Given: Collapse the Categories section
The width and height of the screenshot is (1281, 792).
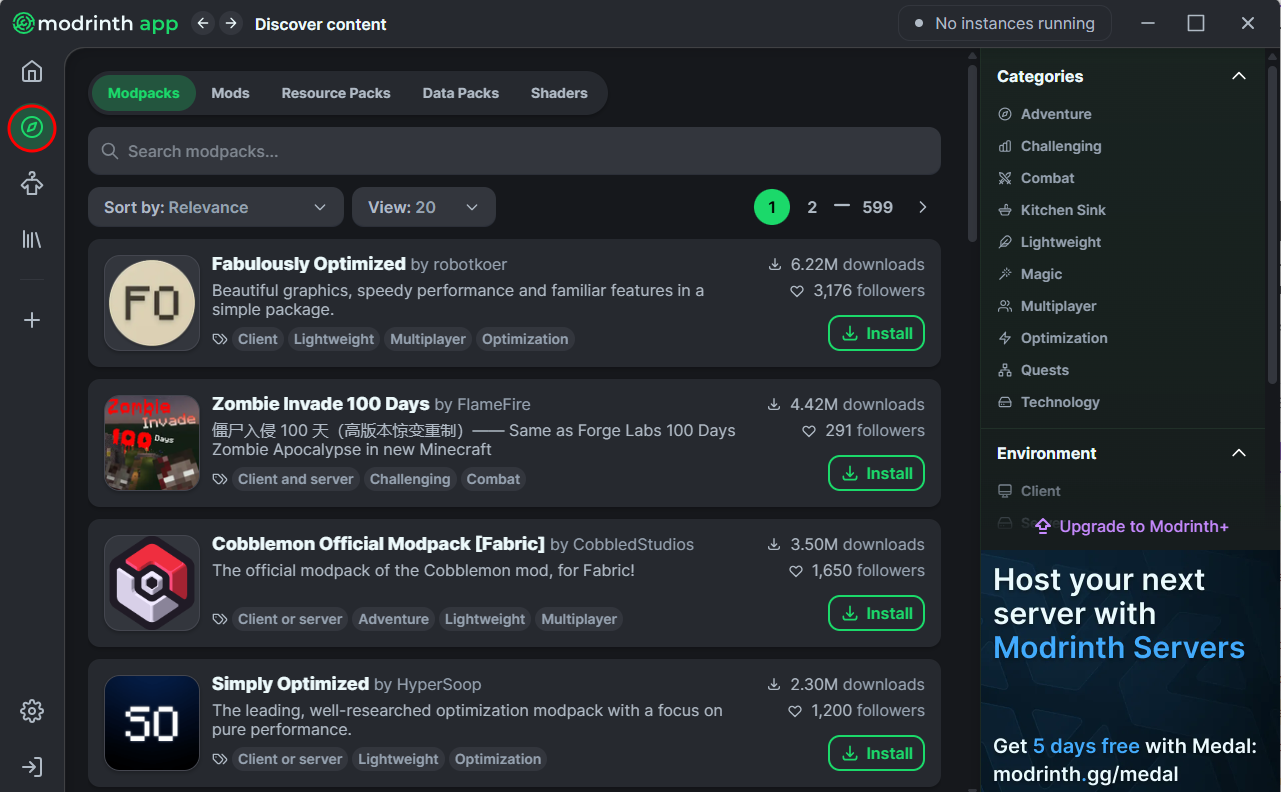Looking at the screenshot, I should coord(1239,76).
